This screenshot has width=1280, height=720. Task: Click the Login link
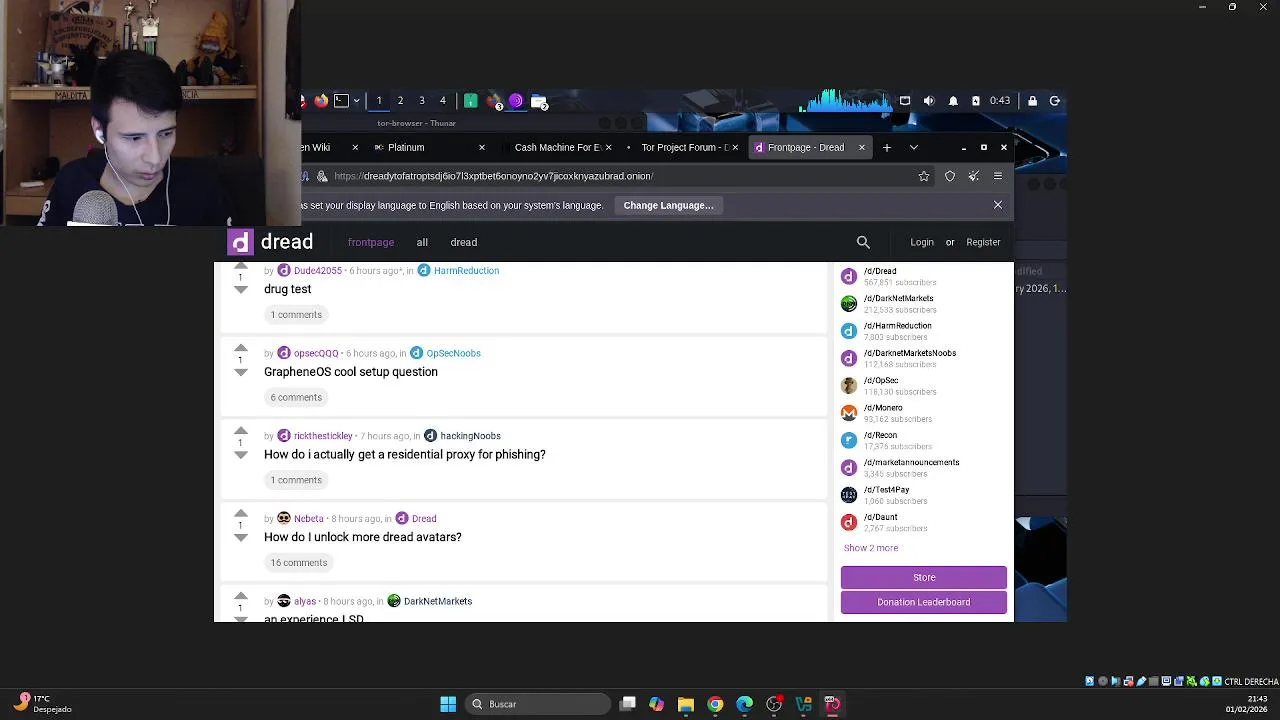pyautogui.click(x=922, y=242)
